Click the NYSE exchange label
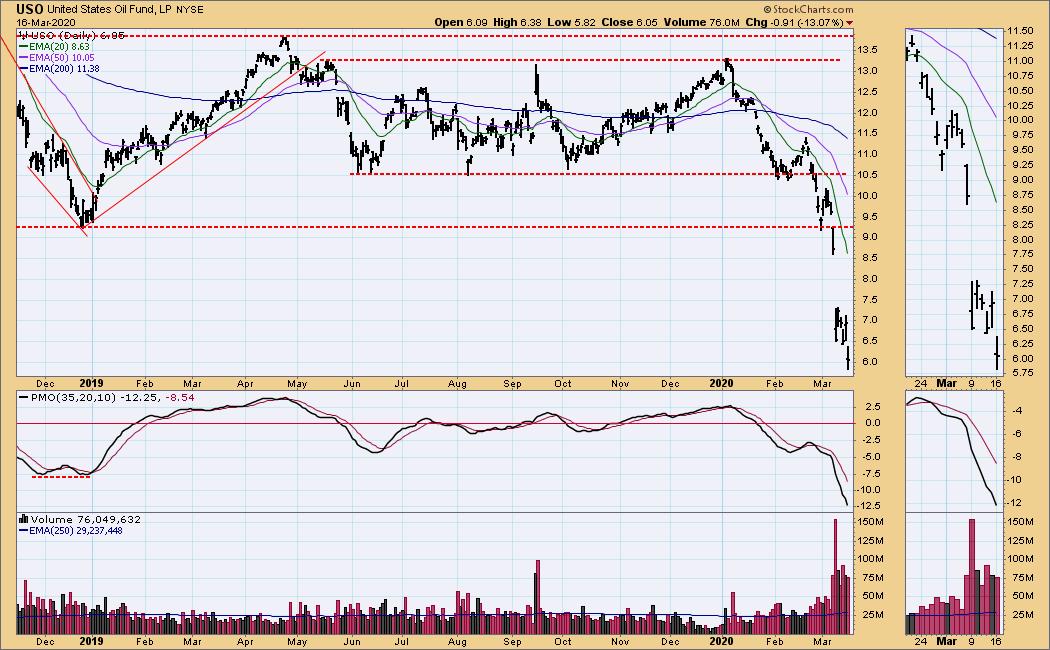 [190, 10]
